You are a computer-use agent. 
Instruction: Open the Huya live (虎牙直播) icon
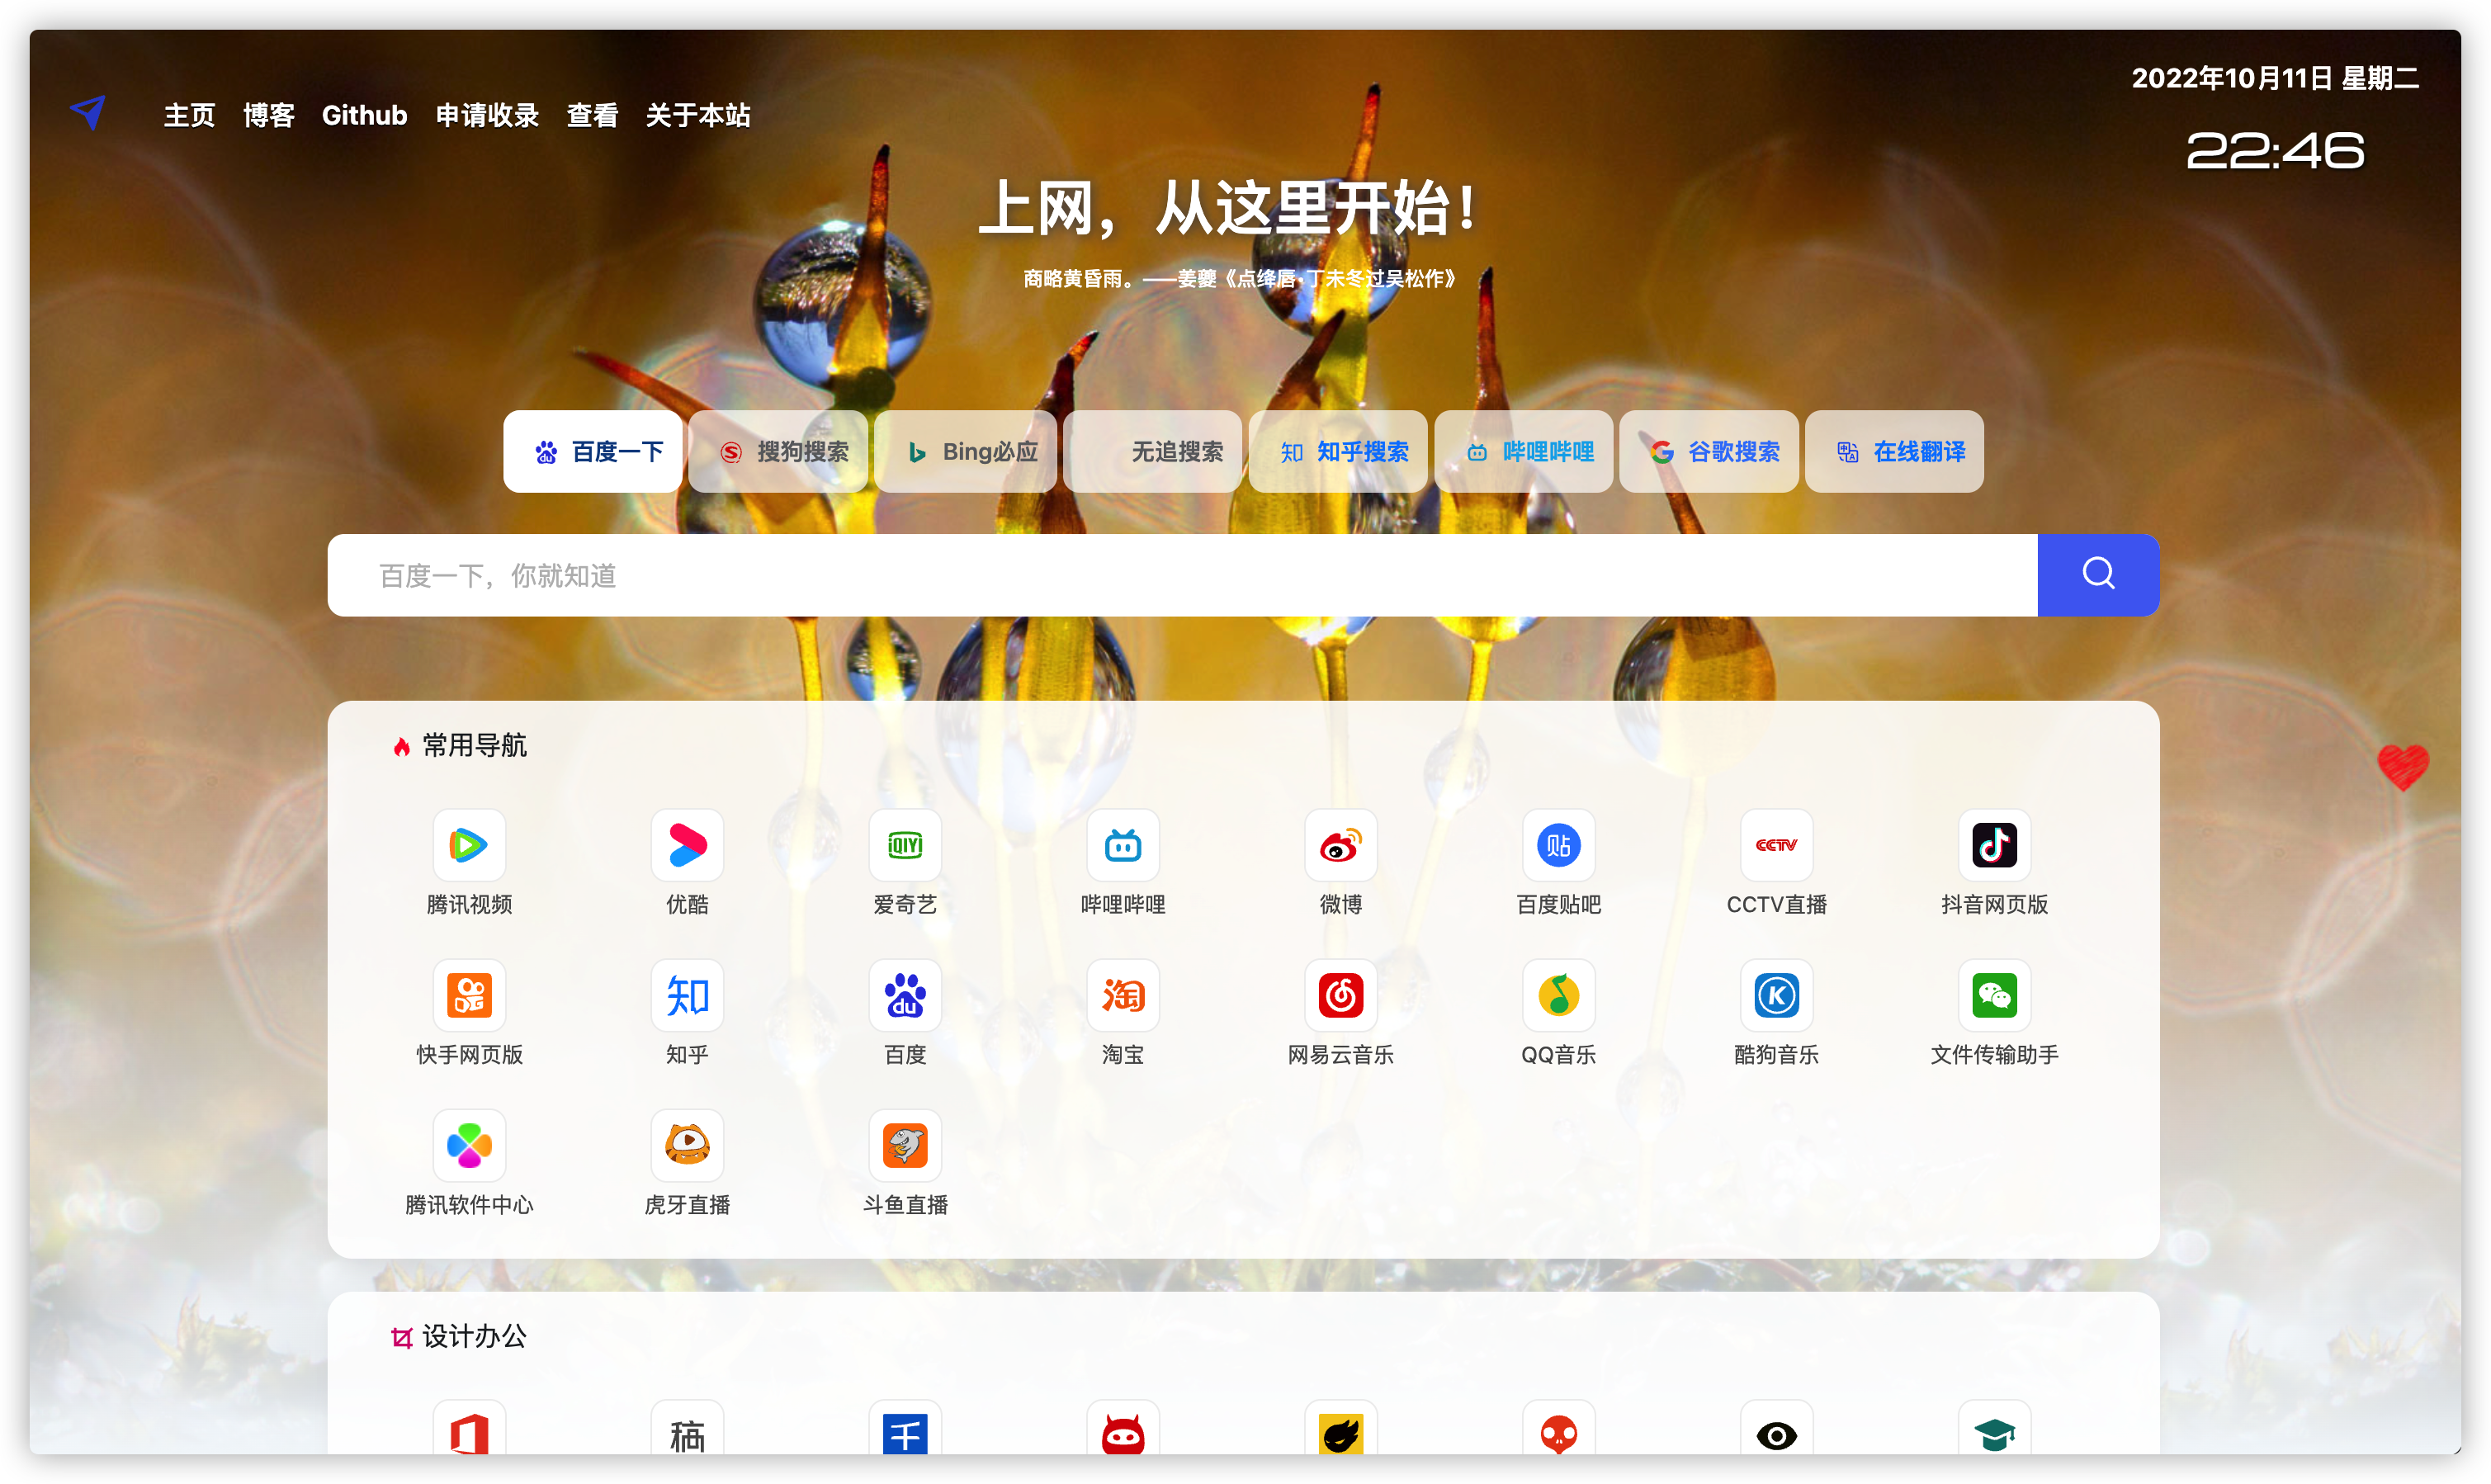(x=687, y=1146)
